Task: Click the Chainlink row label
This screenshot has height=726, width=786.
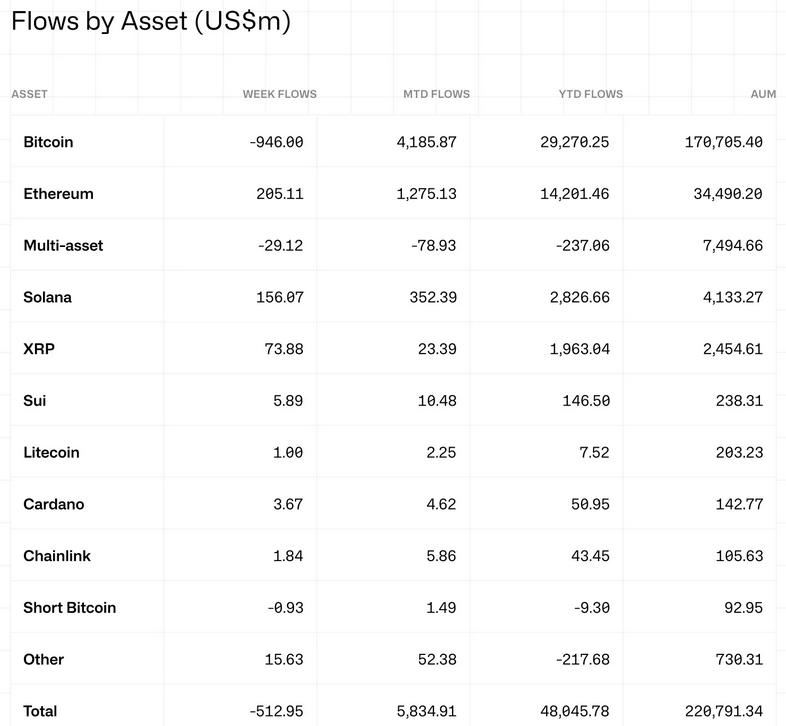Action: pos(57,556)
